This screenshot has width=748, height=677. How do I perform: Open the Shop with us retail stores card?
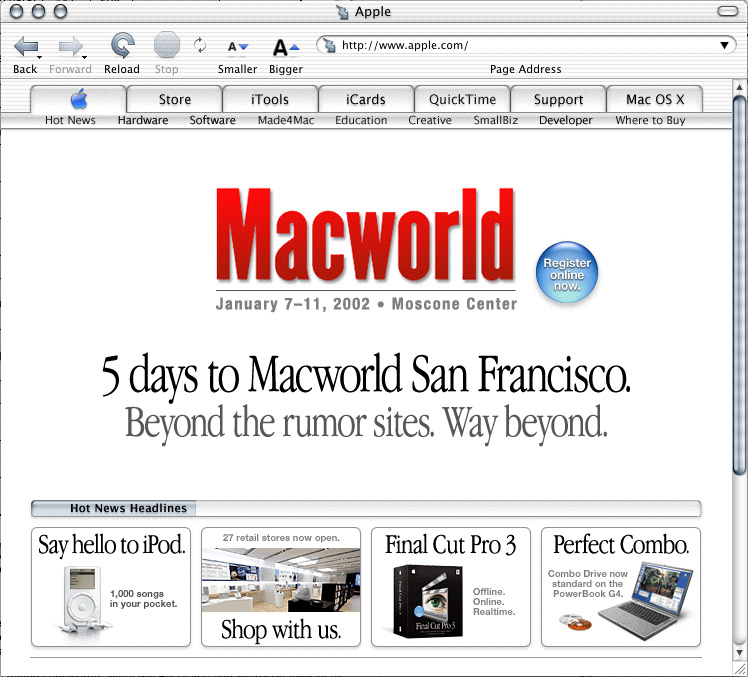(x=280, y=587)
